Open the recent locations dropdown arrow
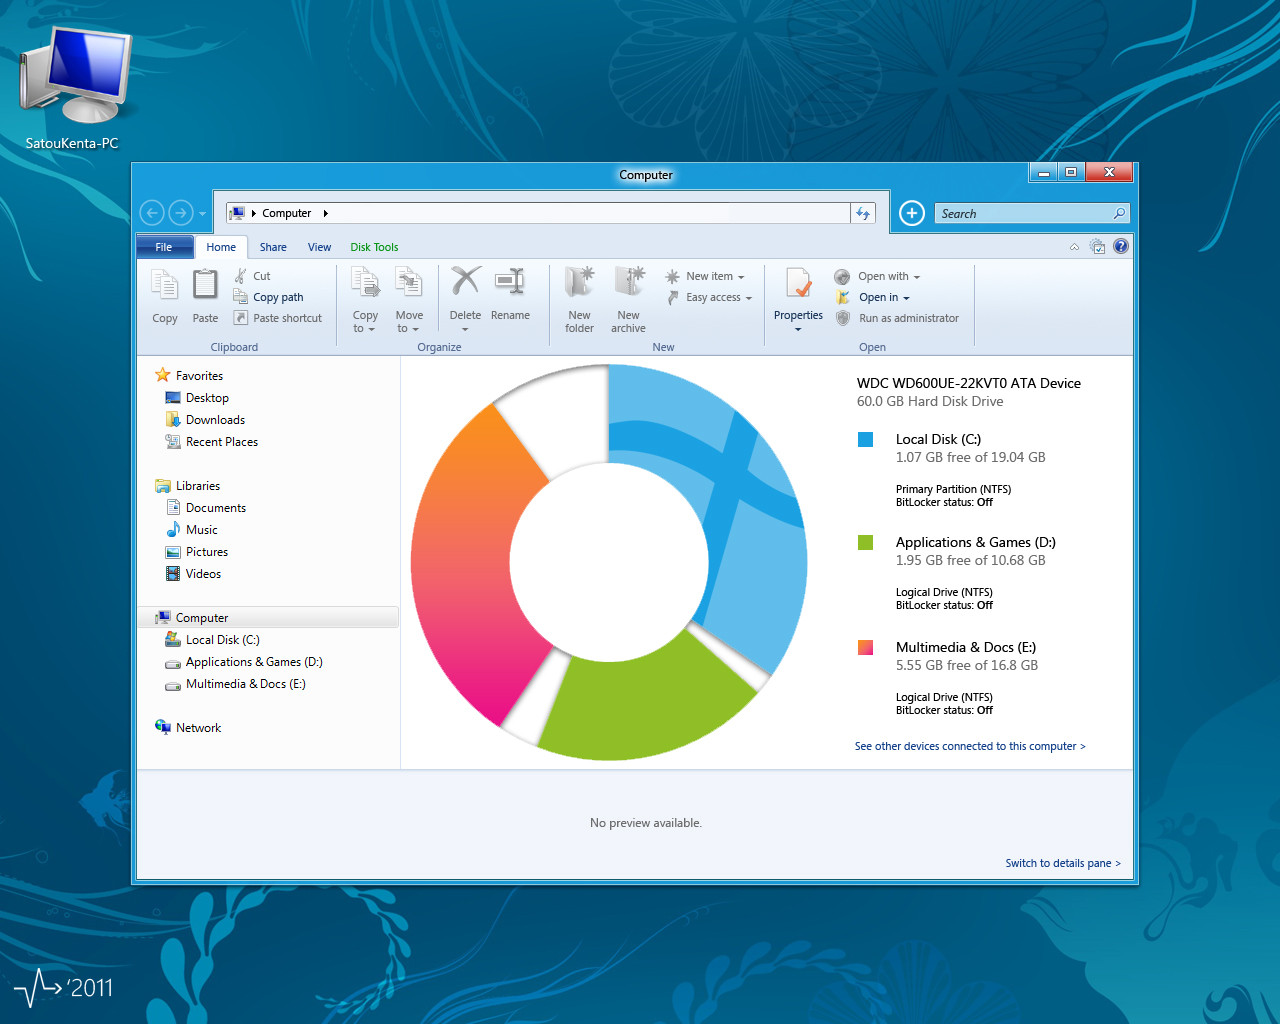Viewport: 1280px width, 1024px height. tap(202, 213)
